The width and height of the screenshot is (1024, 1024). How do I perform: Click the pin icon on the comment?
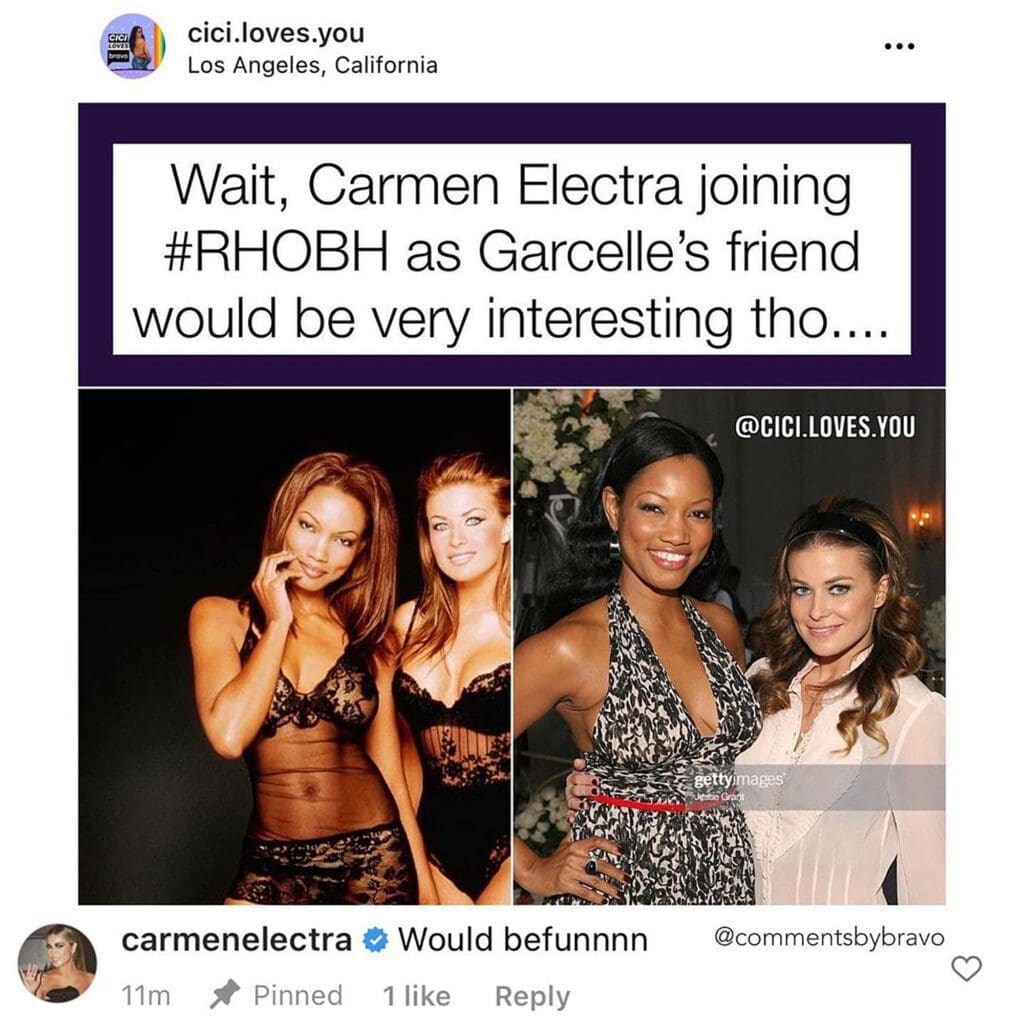(x=225, y=995)
